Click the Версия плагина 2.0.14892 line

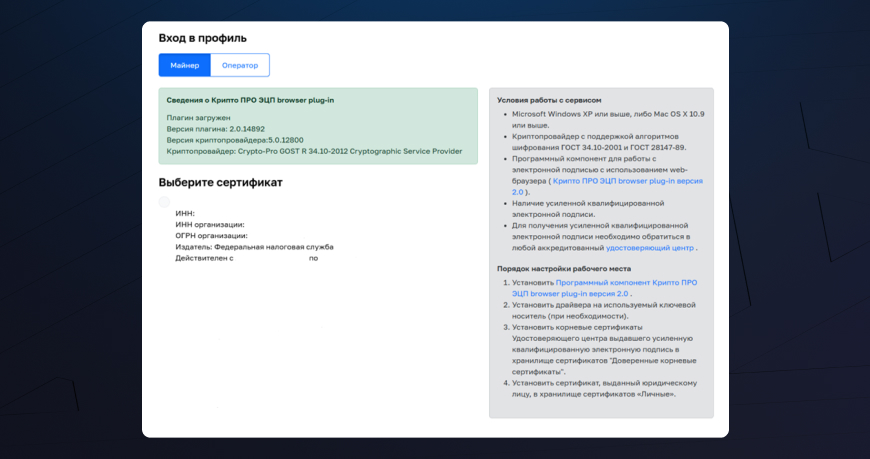point(216,129)
